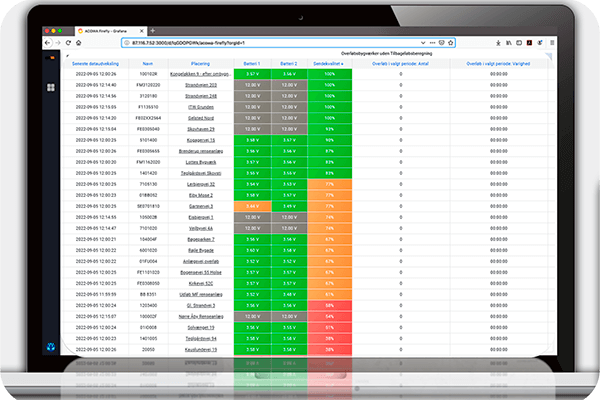Open the Skovhaven 29 location link
This screenshot has height=400, width=600.
pyautogui.click(x=202, y=129)
